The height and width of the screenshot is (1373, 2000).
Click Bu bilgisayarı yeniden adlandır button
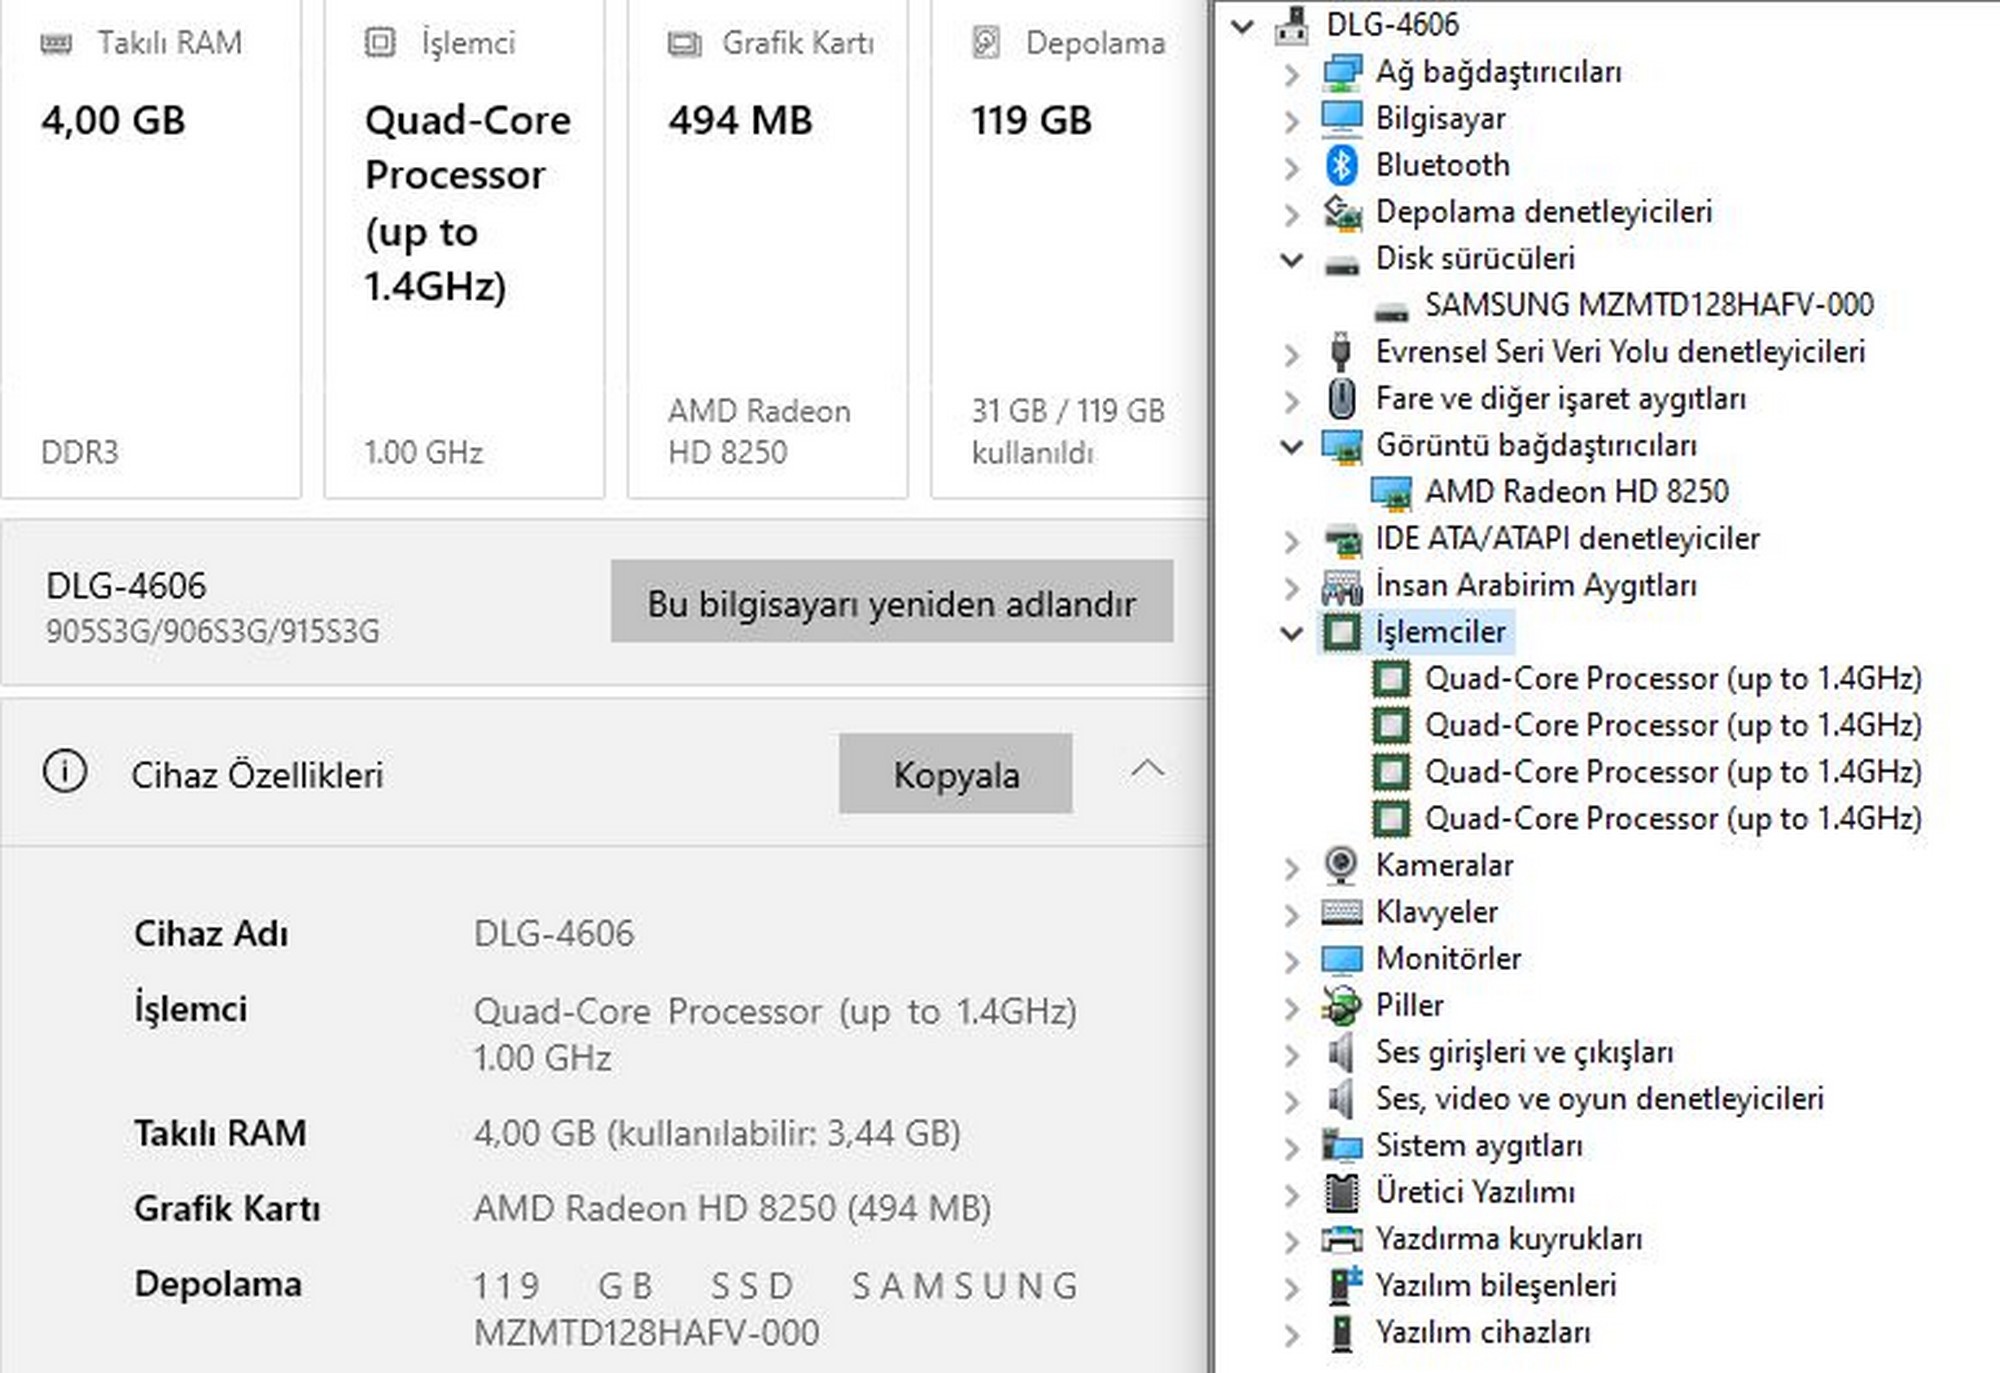point(891,602)
